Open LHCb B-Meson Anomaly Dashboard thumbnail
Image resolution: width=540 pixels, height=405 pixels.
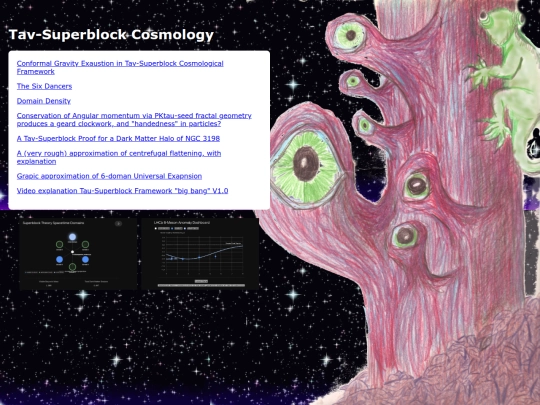[200, 254]
